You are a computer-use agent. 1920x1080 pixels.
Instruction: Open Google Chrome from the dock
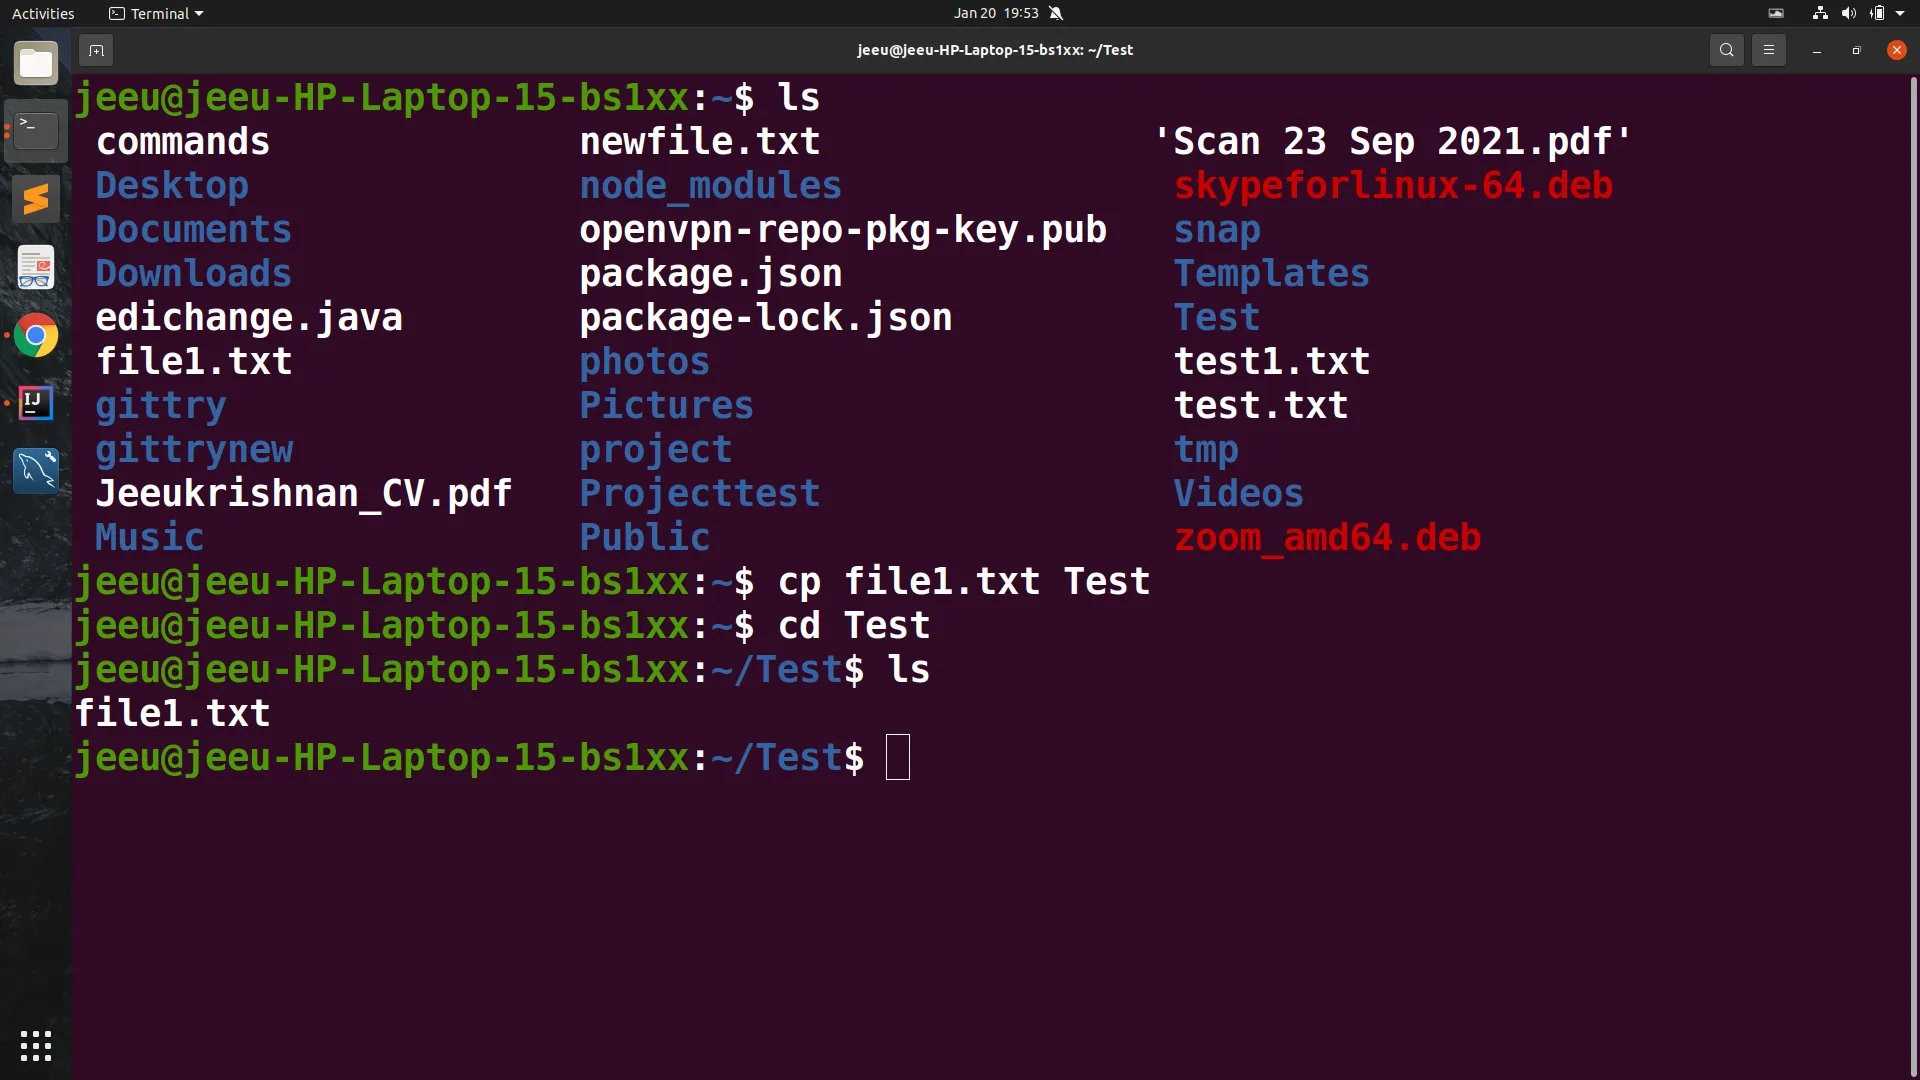click(x=36, y=335)
